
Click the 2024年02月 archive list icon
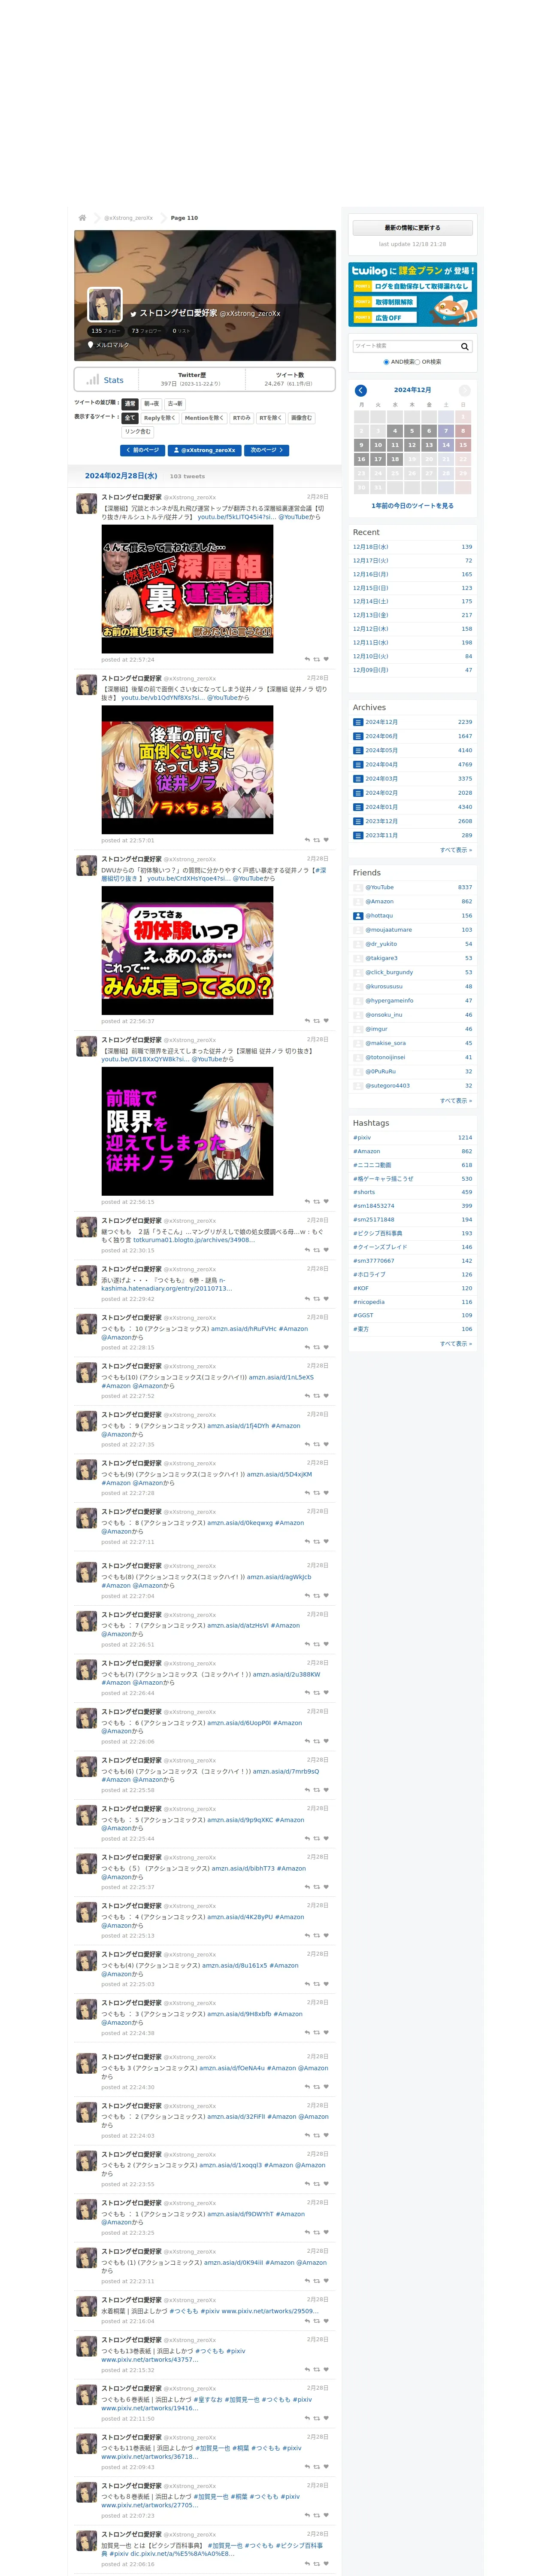(x=358, y=793)
